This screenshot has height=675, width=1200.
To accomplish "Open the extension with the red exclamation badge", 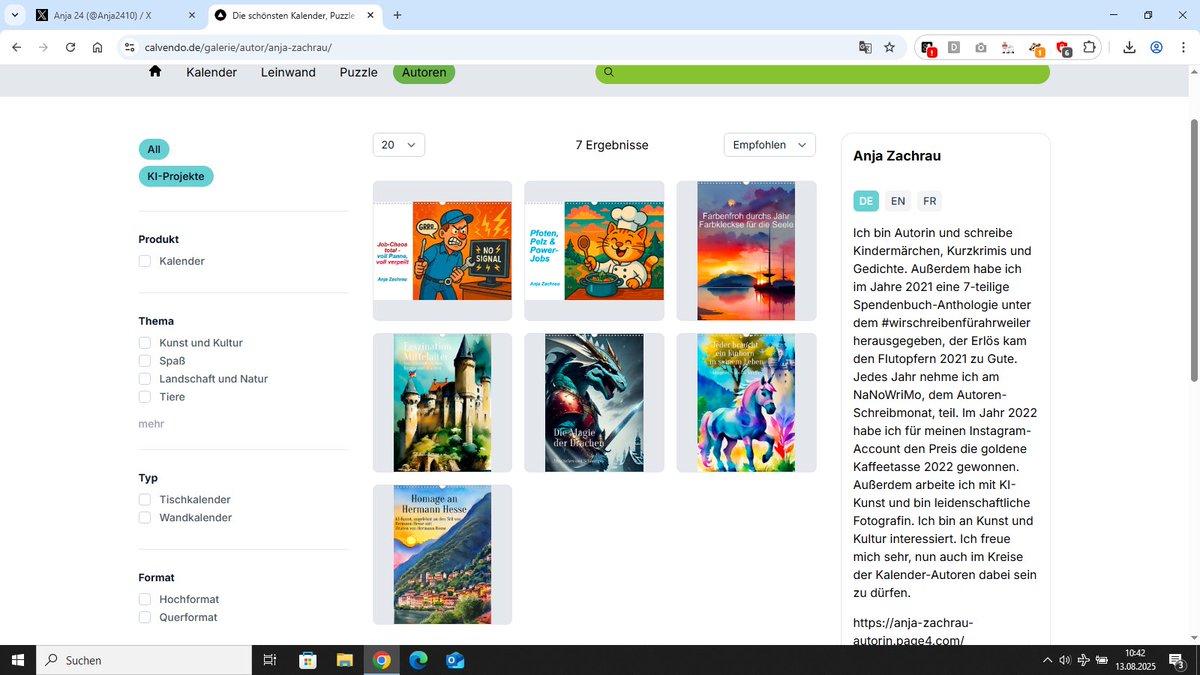I will 928,48.
